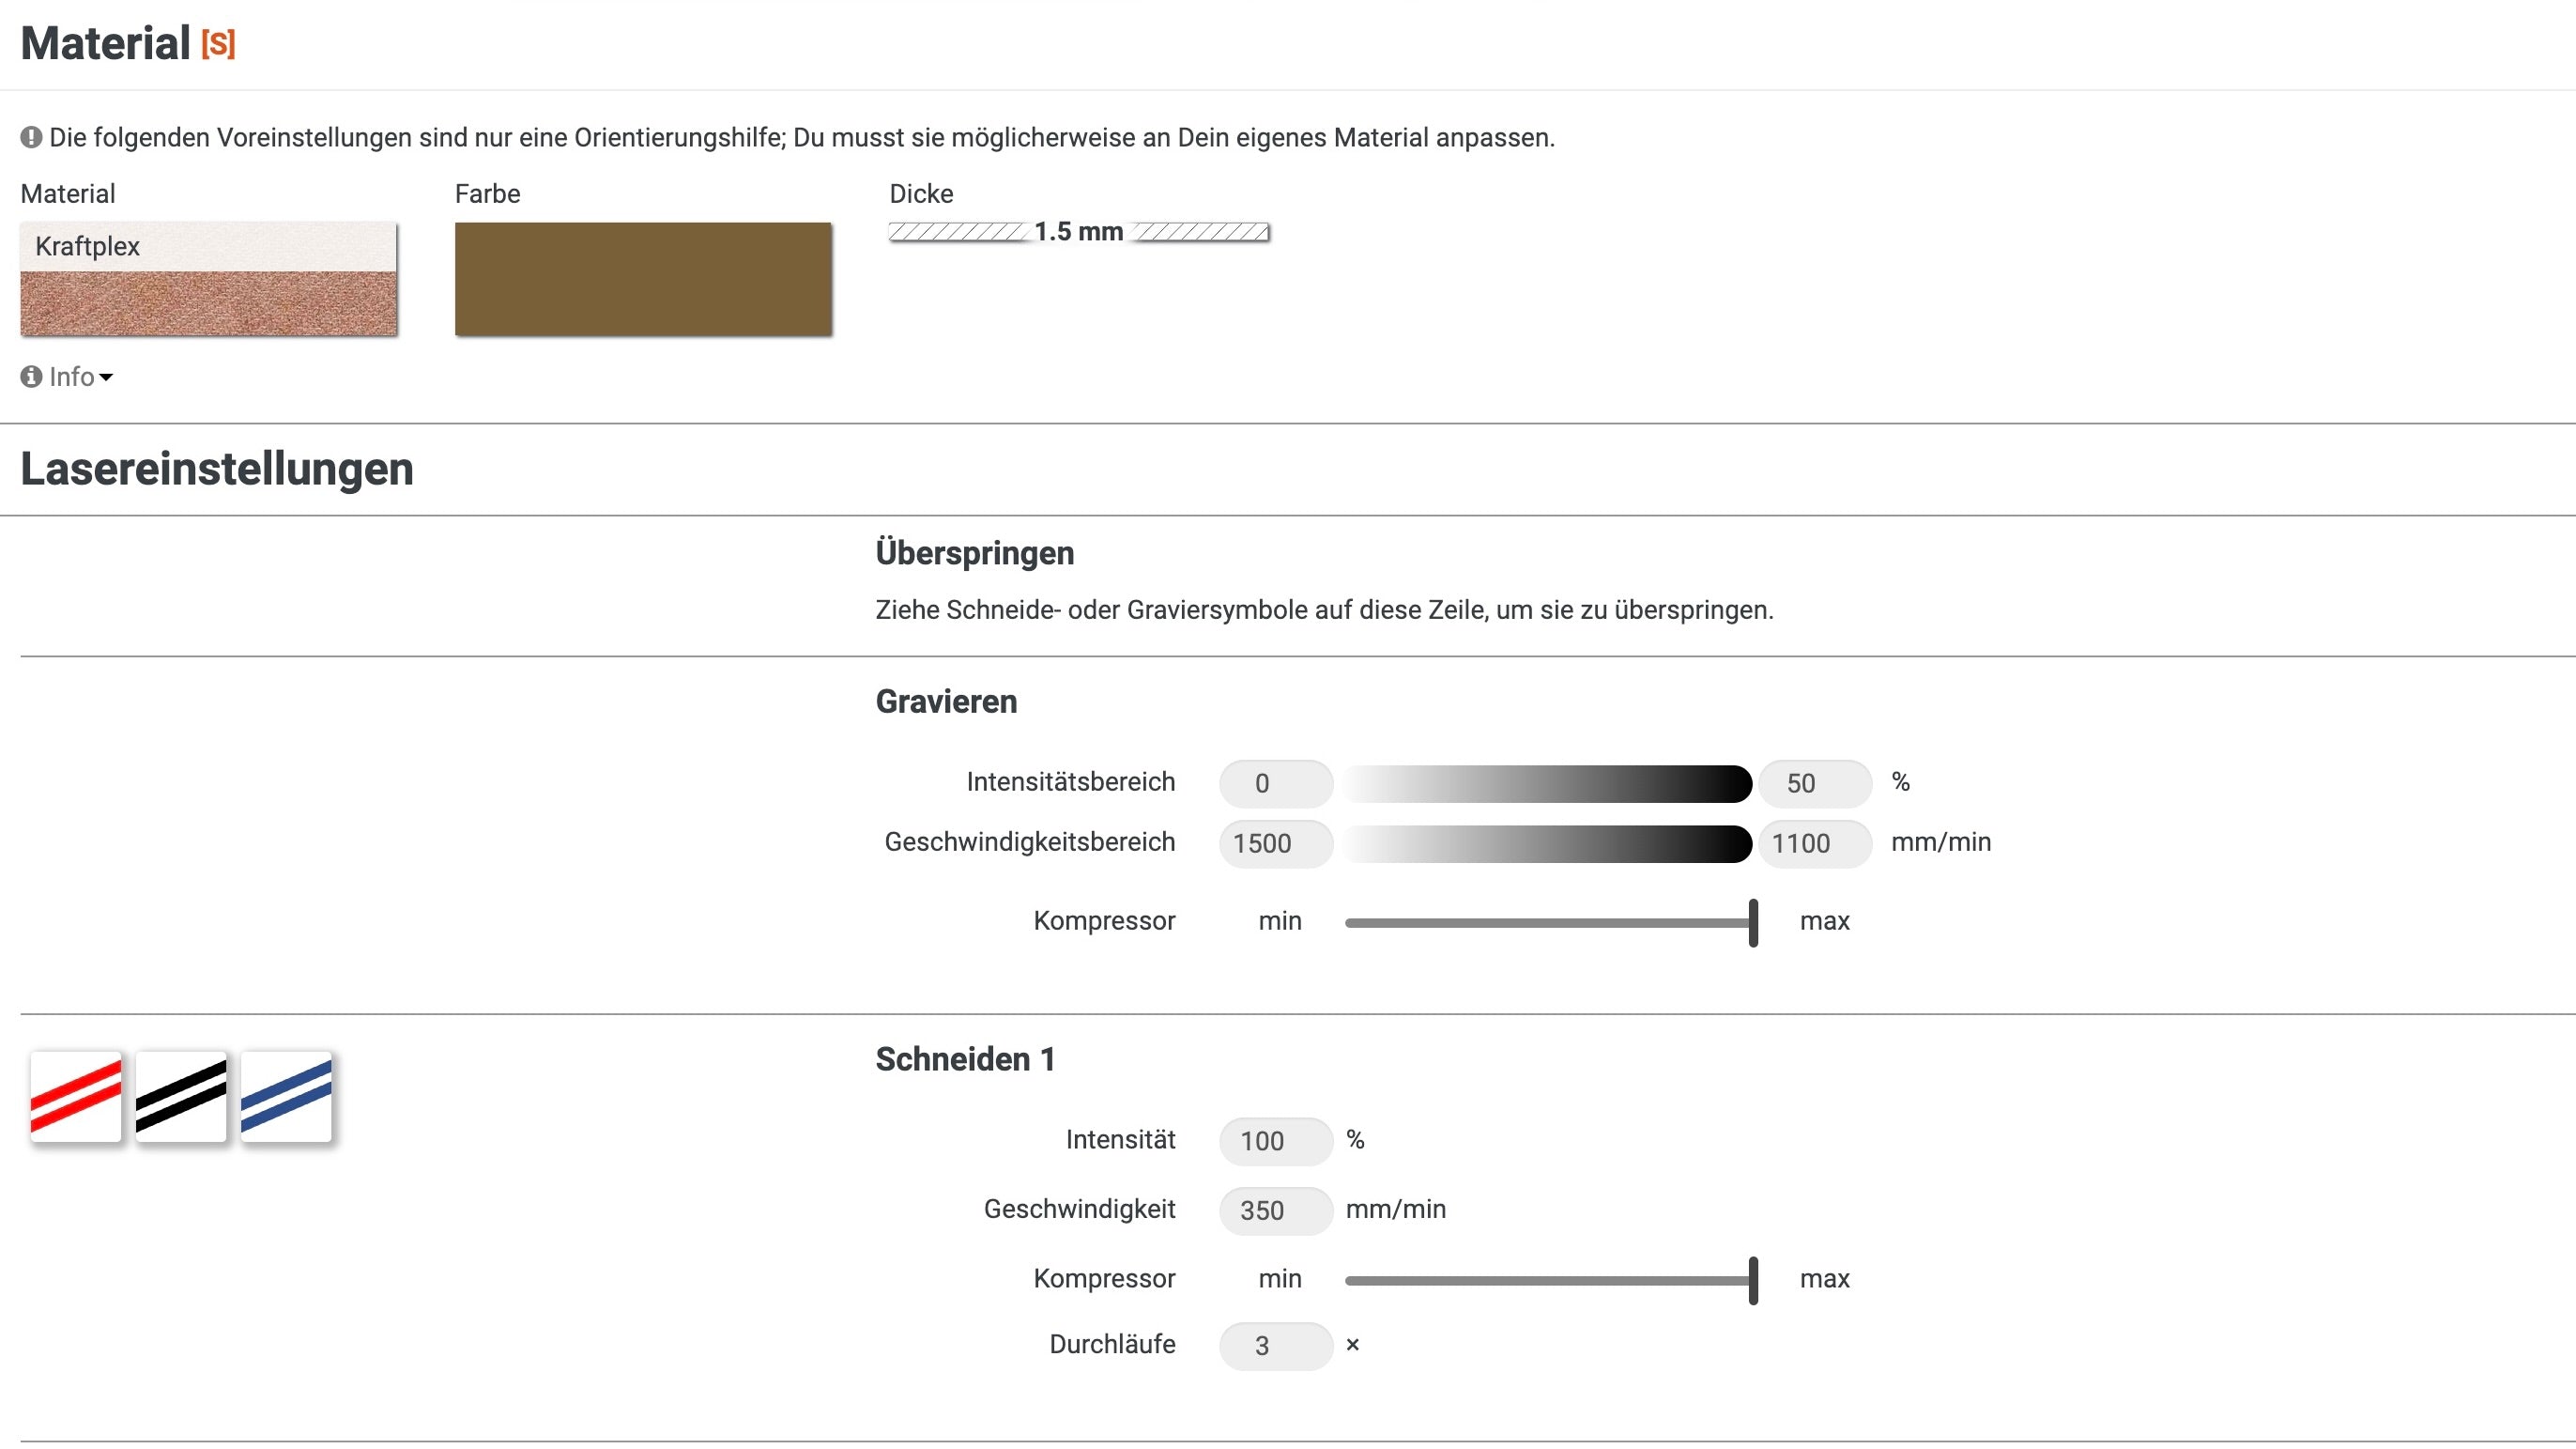This screenshot has height=1449, width=2576.
Task: Expand the Info dropdown section
Action: [66, 375]
